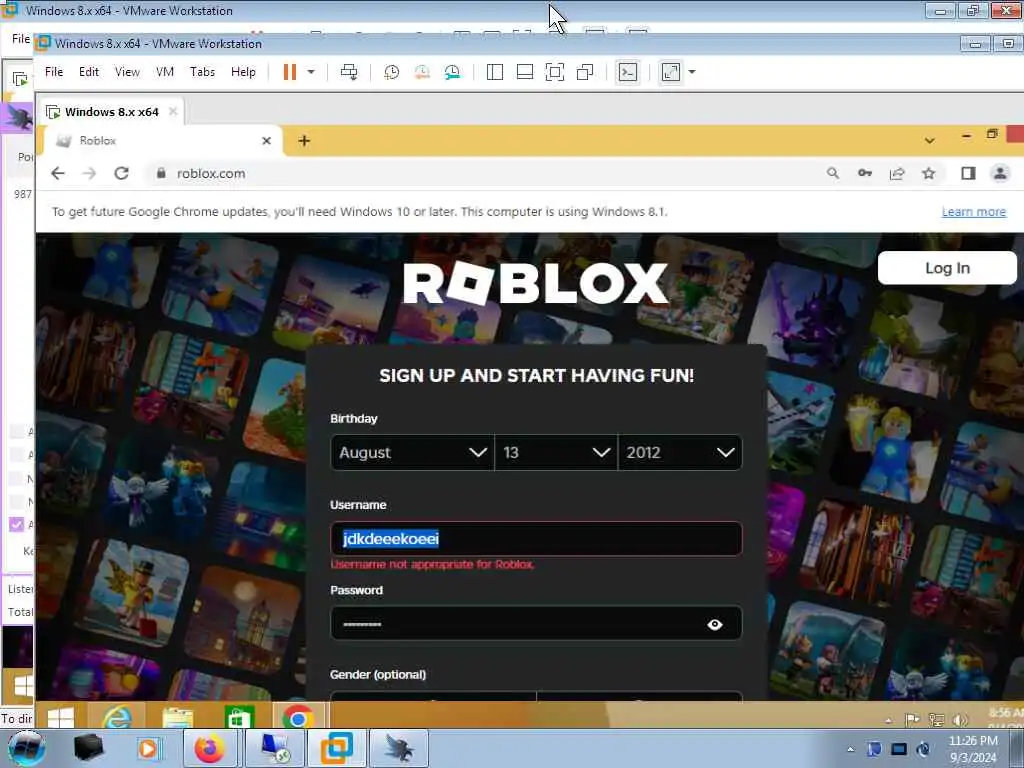Go forward in Chrome
This screenshot has height=768, width=1024.
[x=89, y=173]
